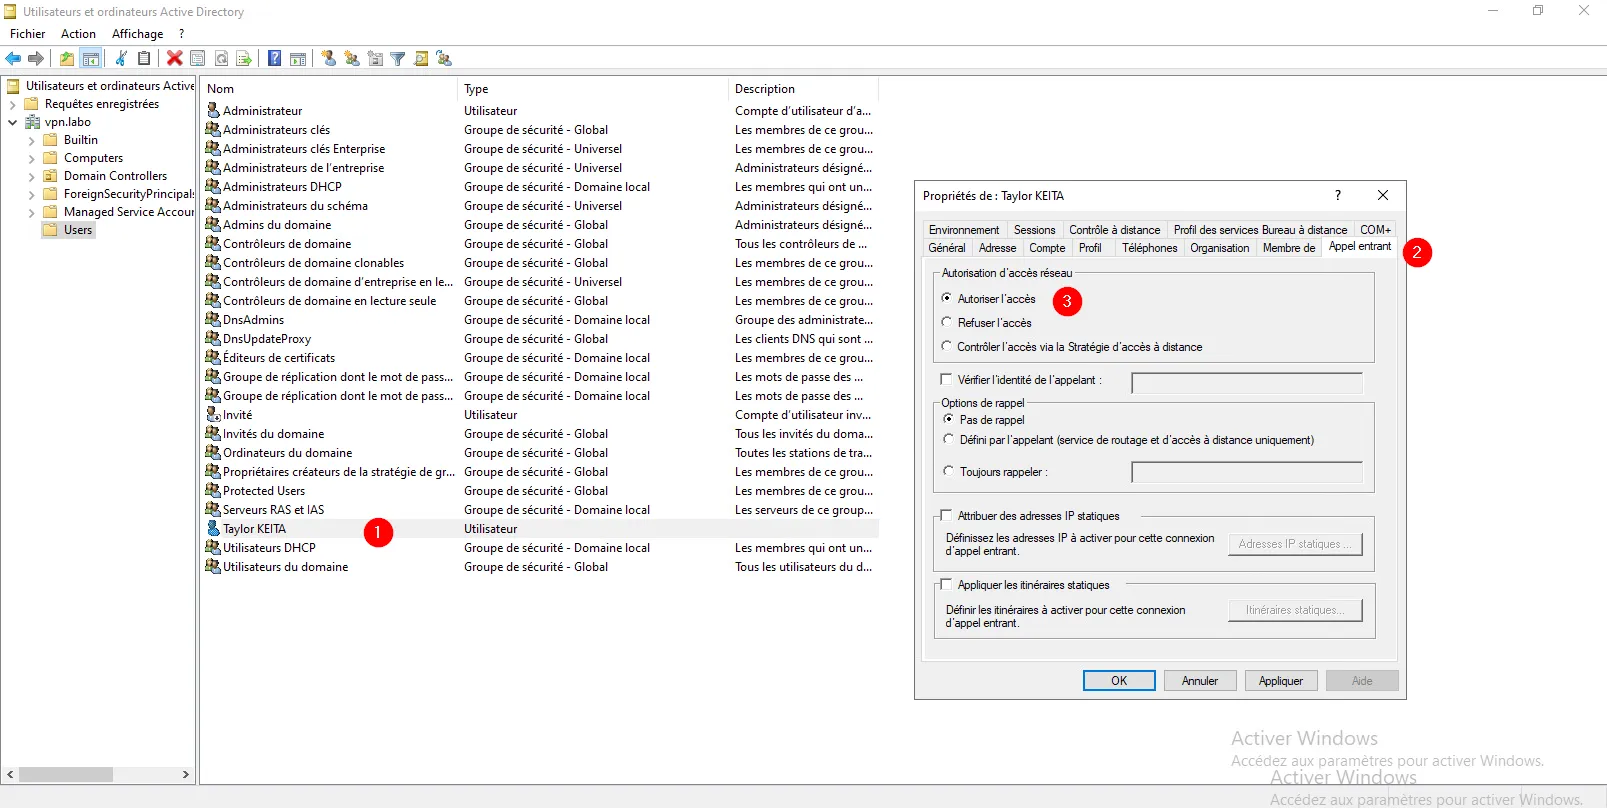Expand the 'Requêtes enregistrées' tree node
The height and width of the screenshot is (808, 1607).
tap(13, 105)
